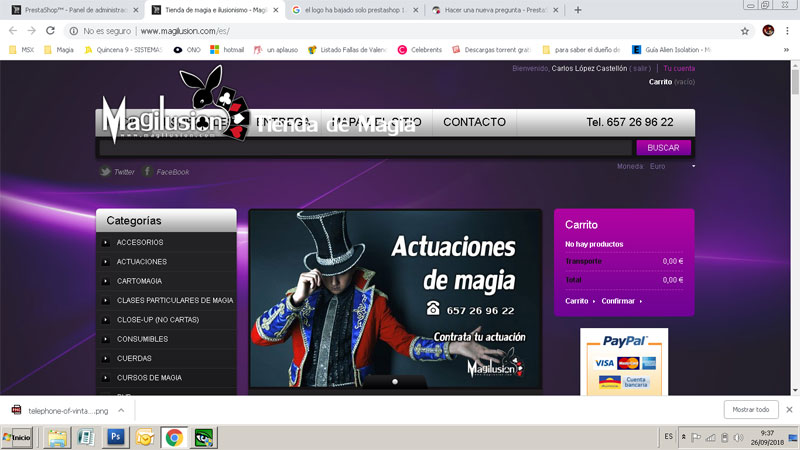Open CLASES PARTICULARES DE MAGIA category
The height and width of the screenshot is (450, 800).
tap(175, 301)
